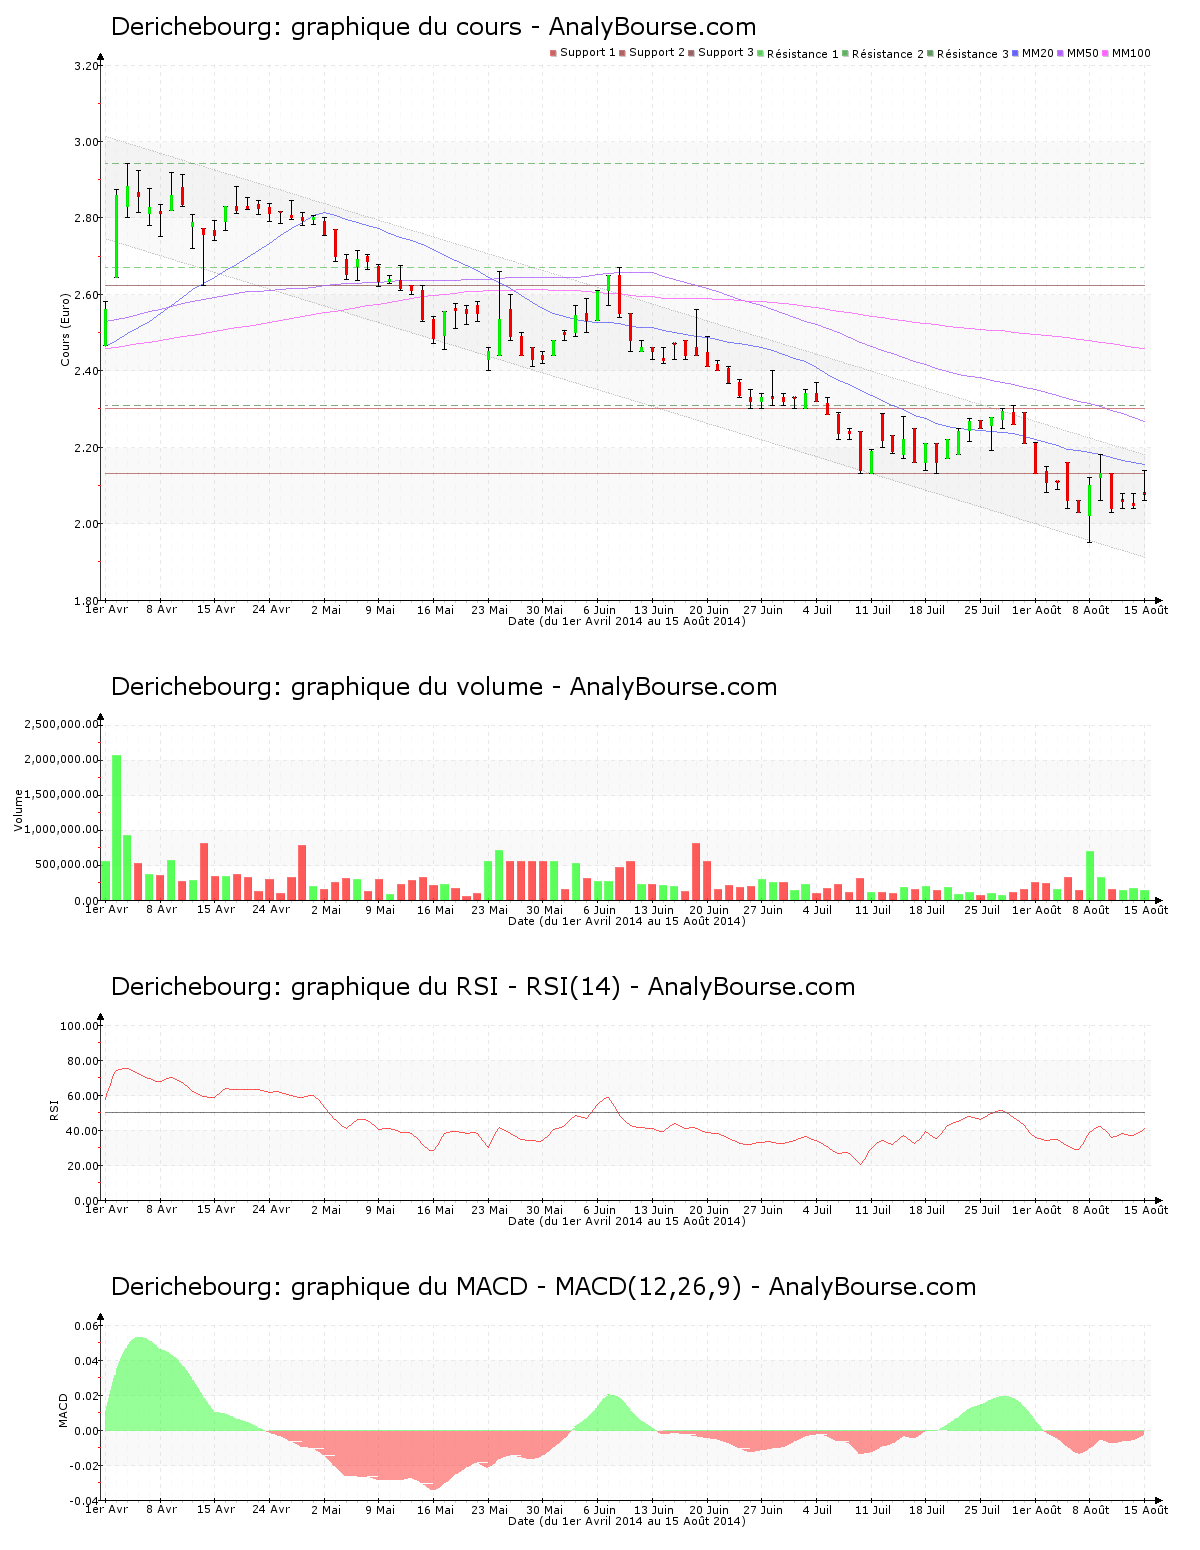The width and height of the screenshot is (1200, 1550).
Task: Click the MACD(12,26,9) chart title
Action: (543, 1287)
